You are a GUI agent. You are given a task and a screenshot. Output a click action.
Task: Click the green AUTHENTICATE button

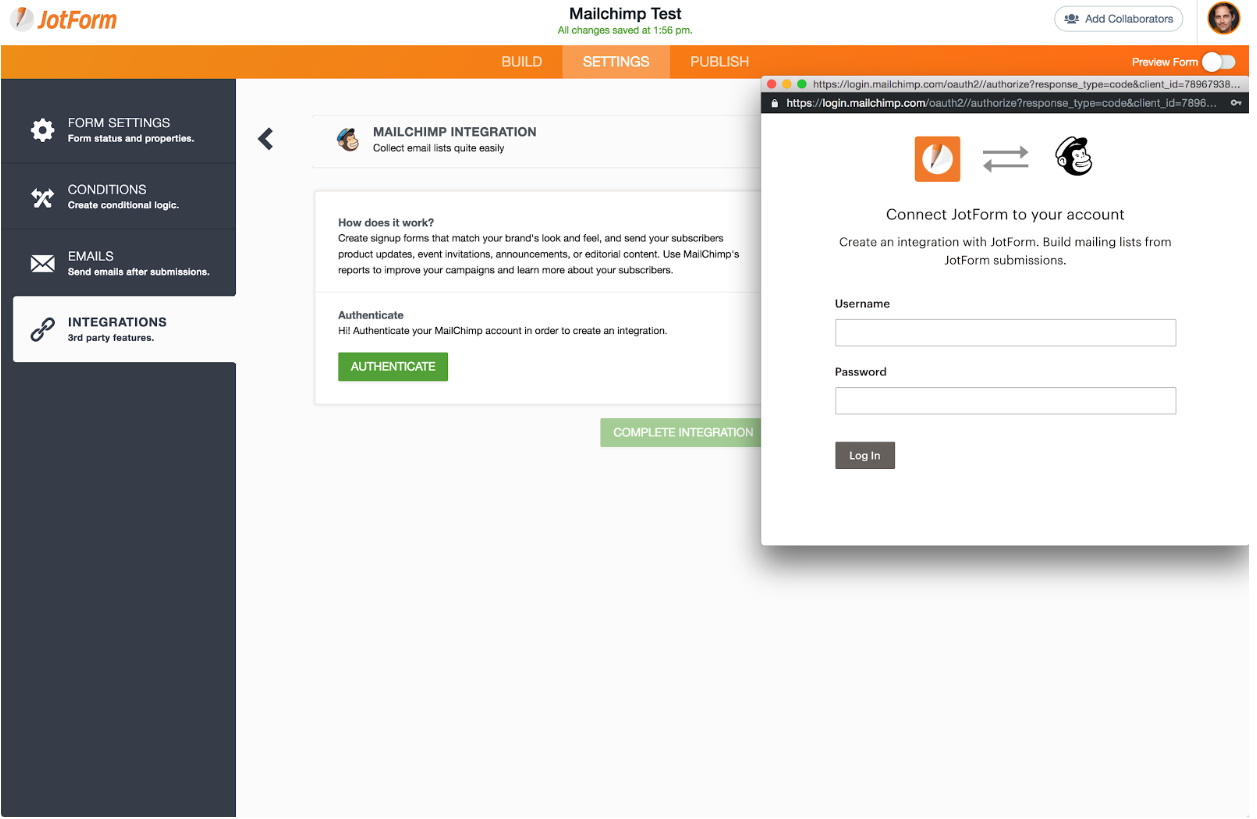tap(393, 367)
